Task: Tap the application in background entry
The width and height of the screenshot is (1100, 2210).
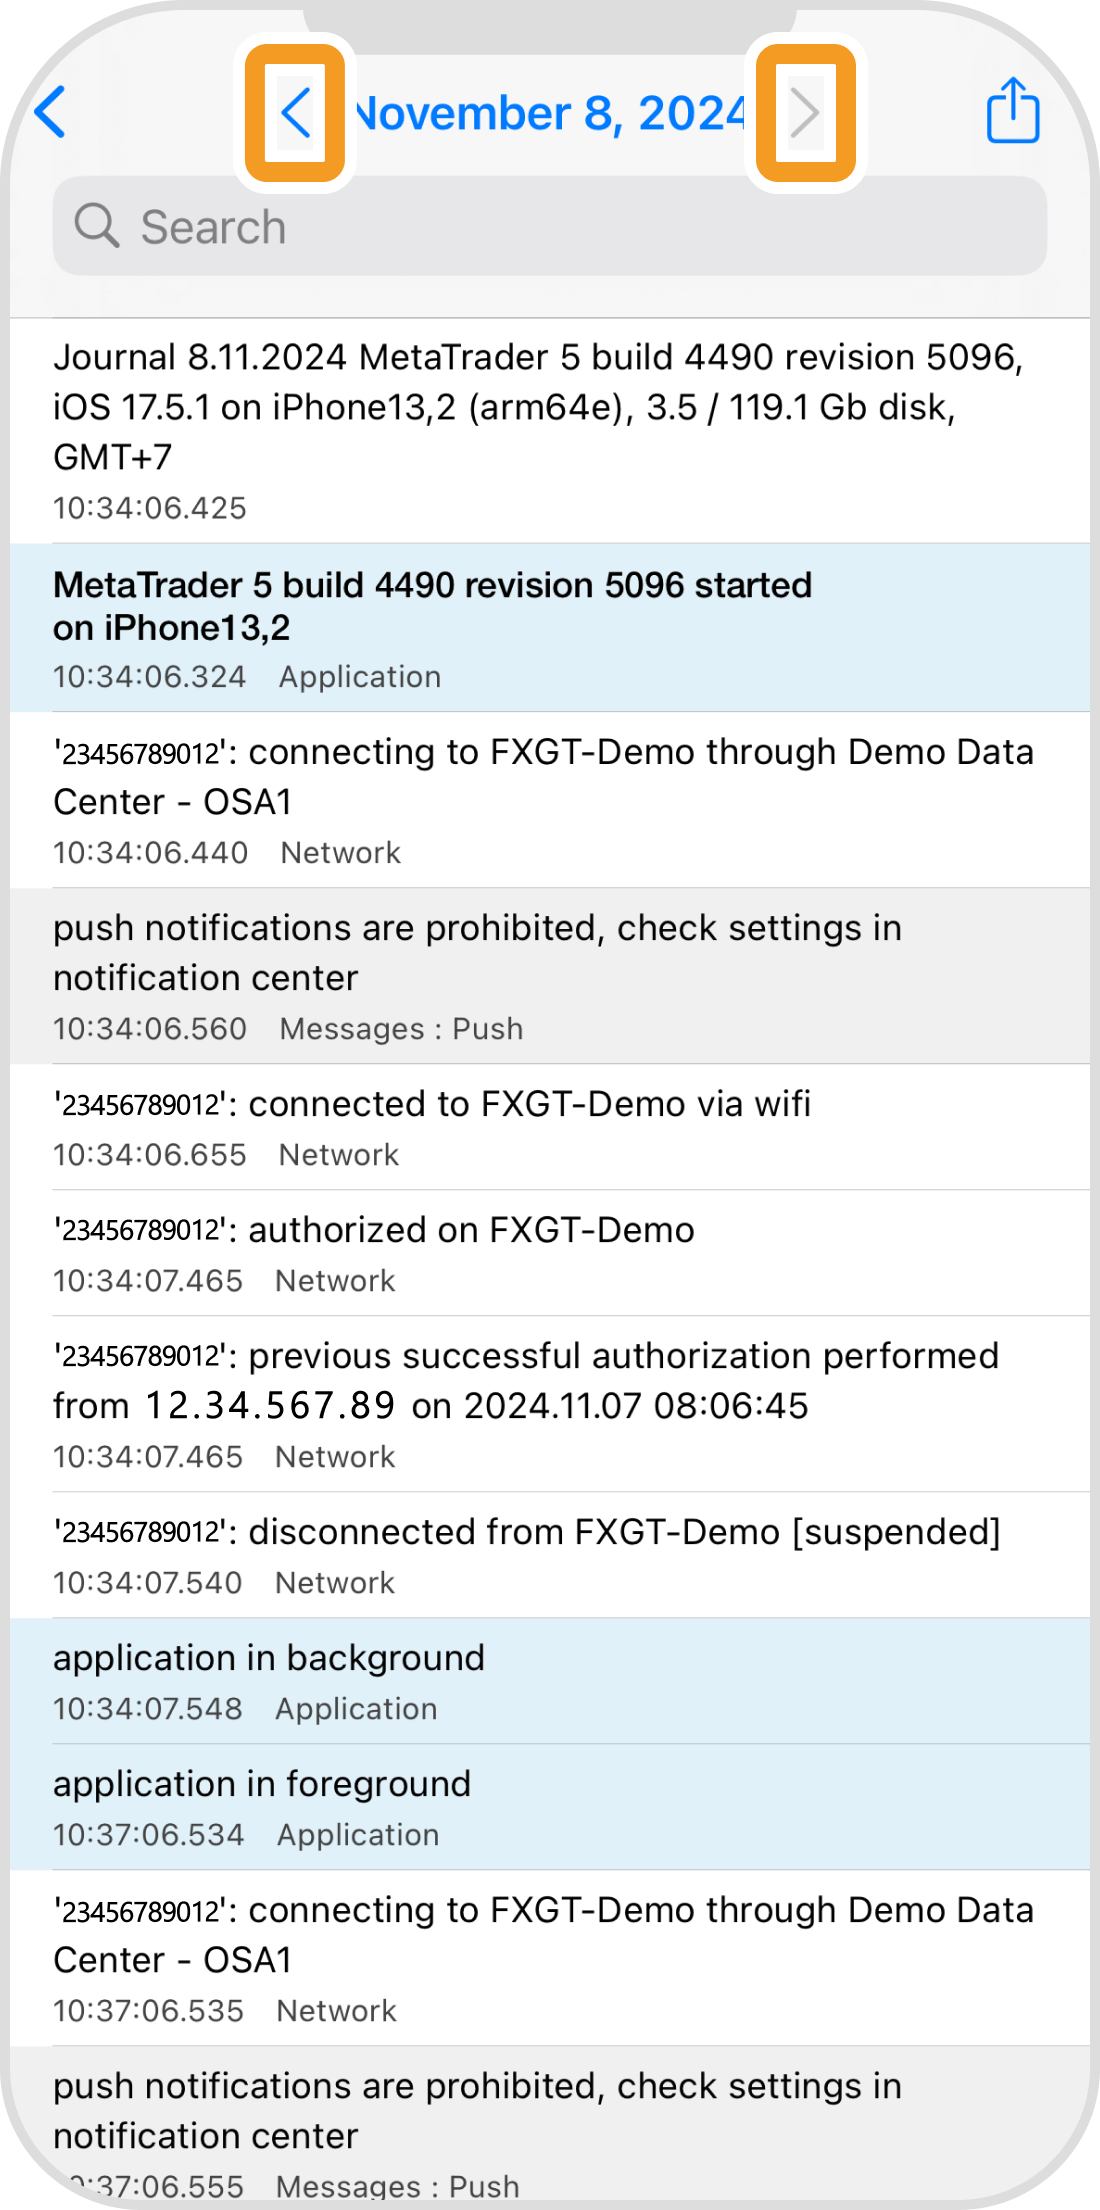Action: tap(550, 1681)
